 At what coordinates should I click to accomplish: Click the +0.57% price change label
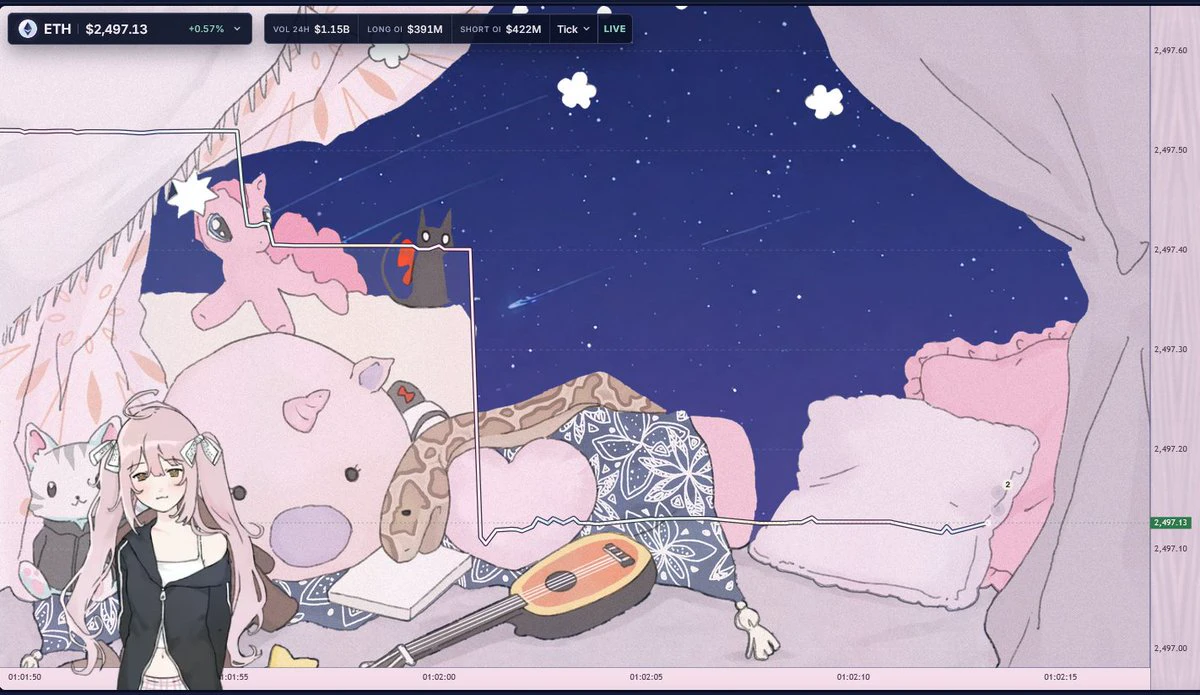tap(206, 29)
